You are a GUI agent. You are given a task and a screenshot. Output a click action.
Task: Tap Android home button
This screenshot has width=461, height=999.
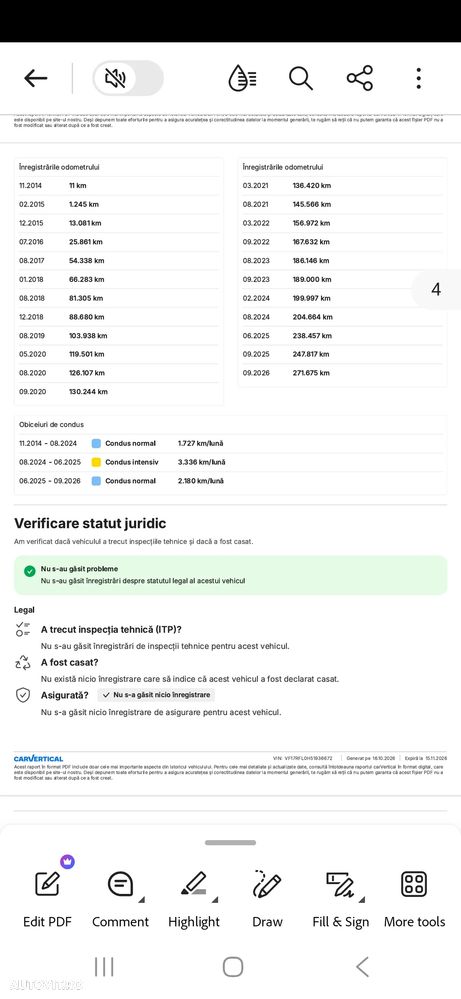click(233, 967)
